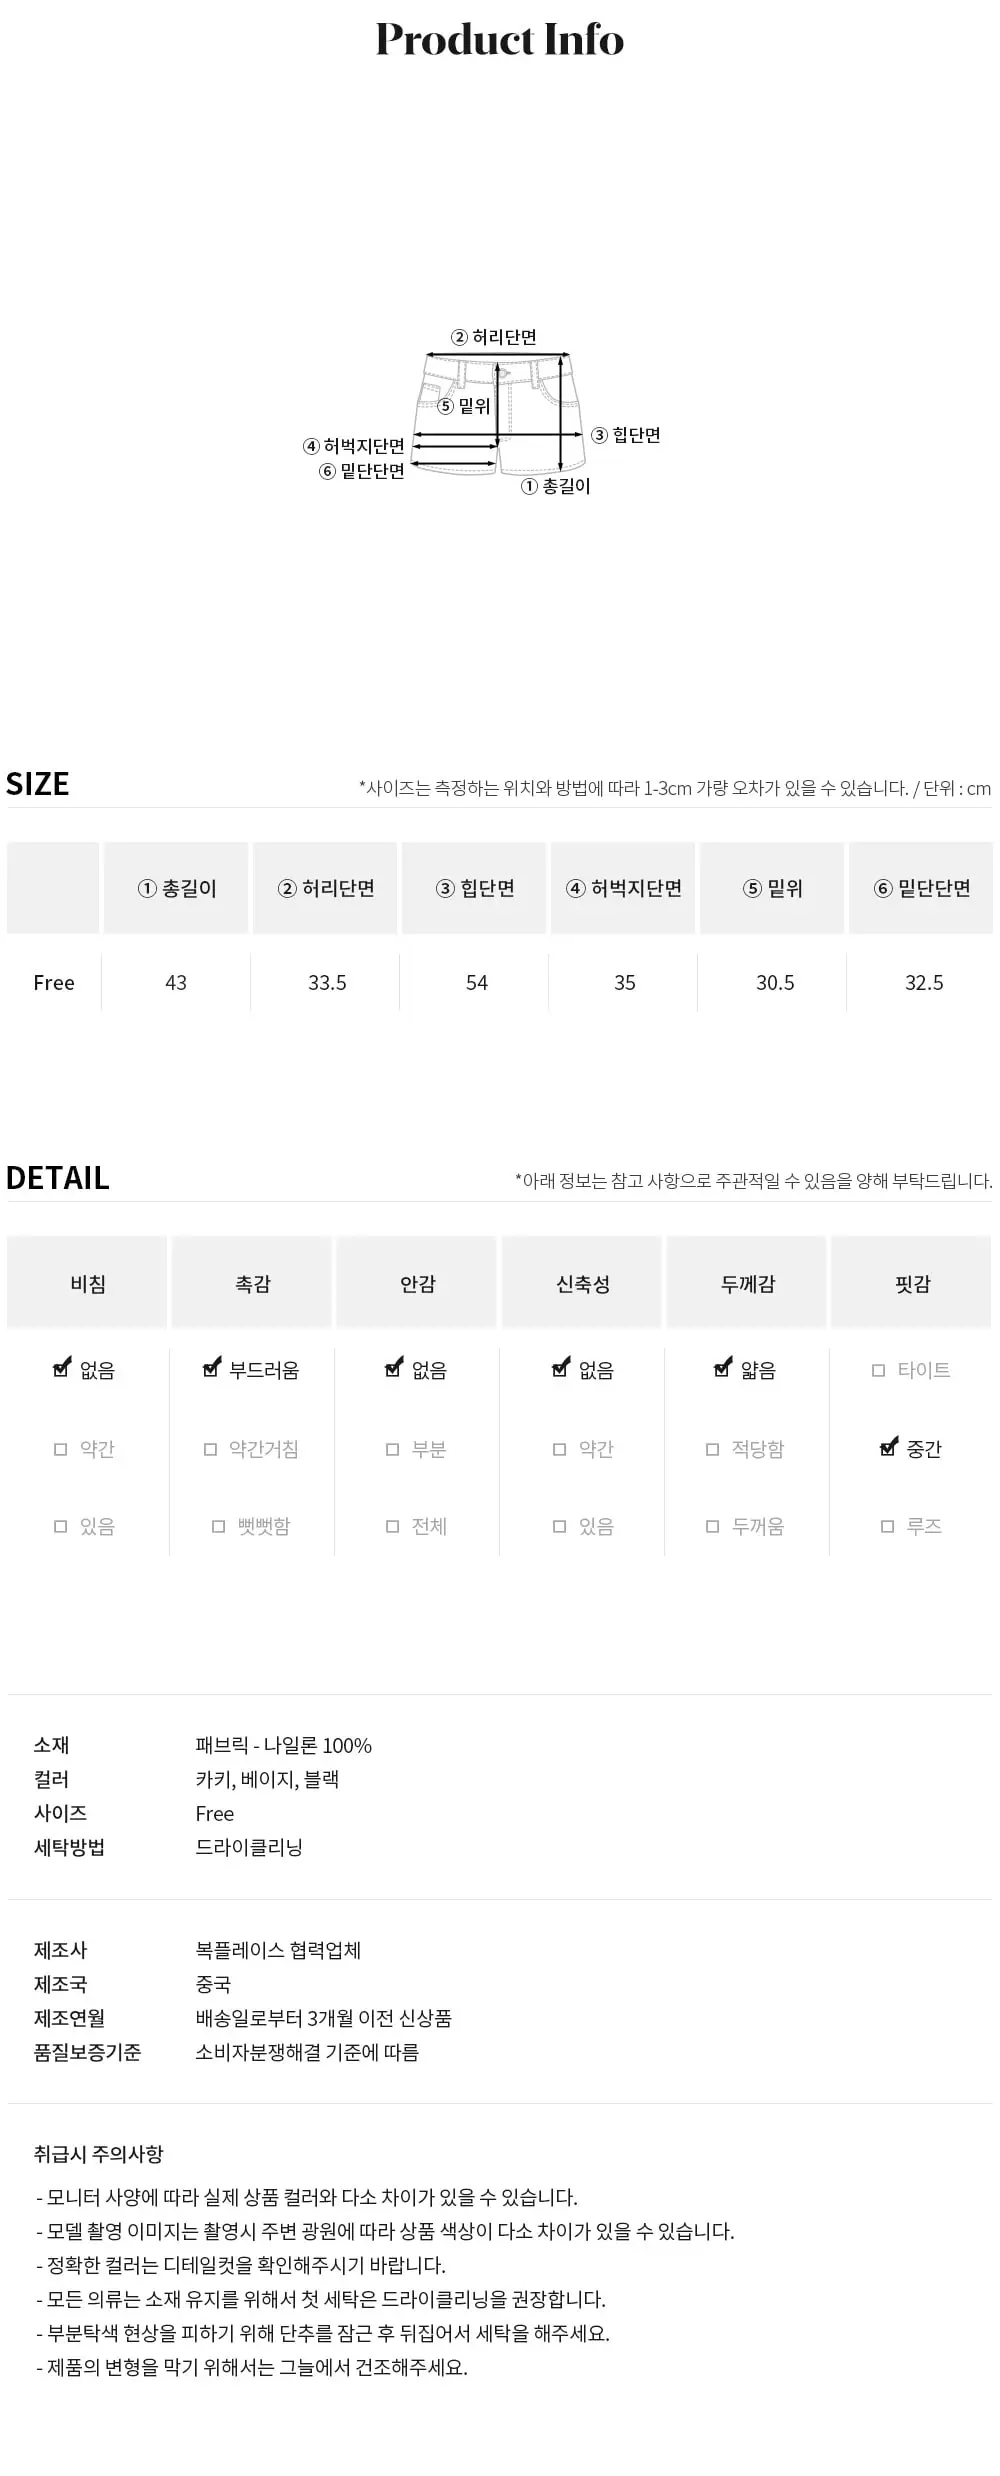This screenshot has width=1000, height=2476.
Task: Click the ① 총길이 column header
Action: (x=176, y=888)
